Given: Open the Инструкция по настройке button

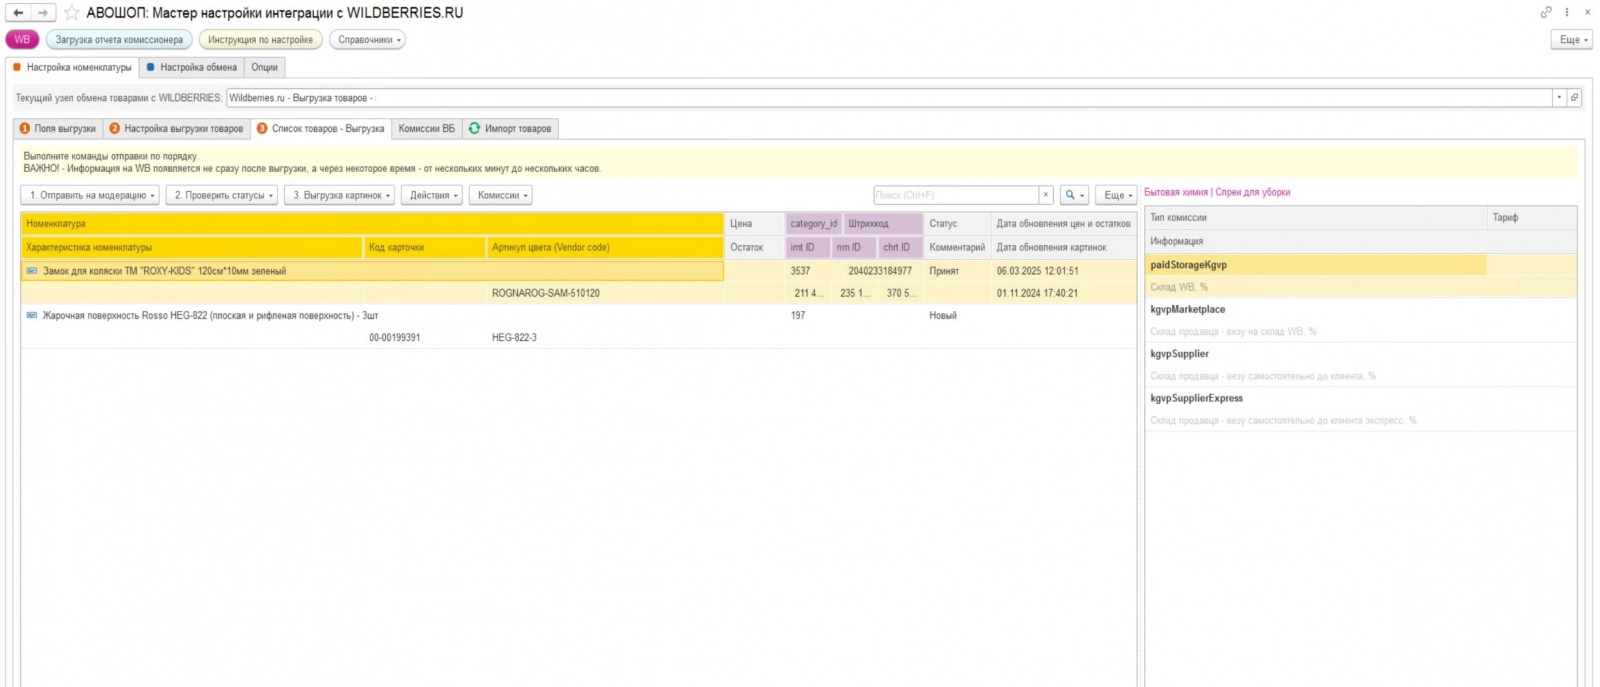Looking at the screenshot, I should coord(260,40).
